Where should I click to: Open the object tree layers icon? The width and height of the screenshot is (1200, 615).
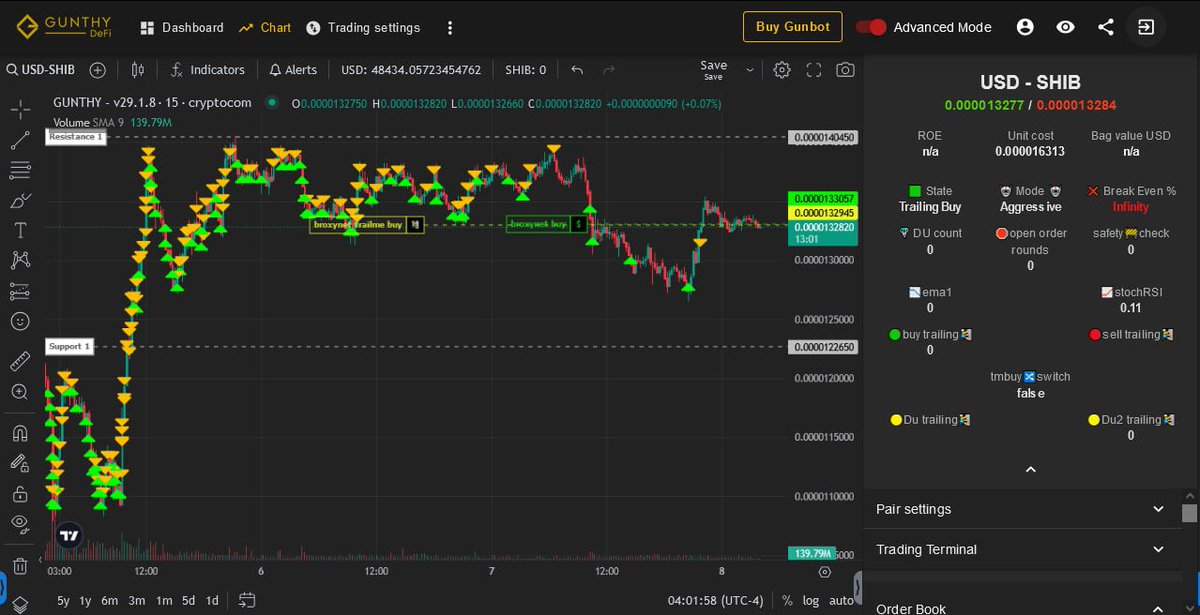click(x=19, y=603)
